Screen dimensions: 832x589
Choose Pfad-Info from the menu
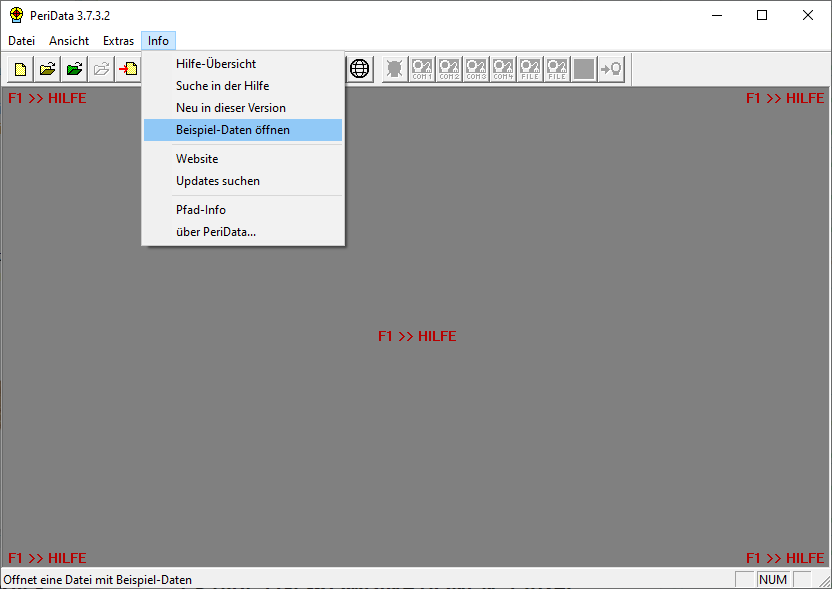243,210
